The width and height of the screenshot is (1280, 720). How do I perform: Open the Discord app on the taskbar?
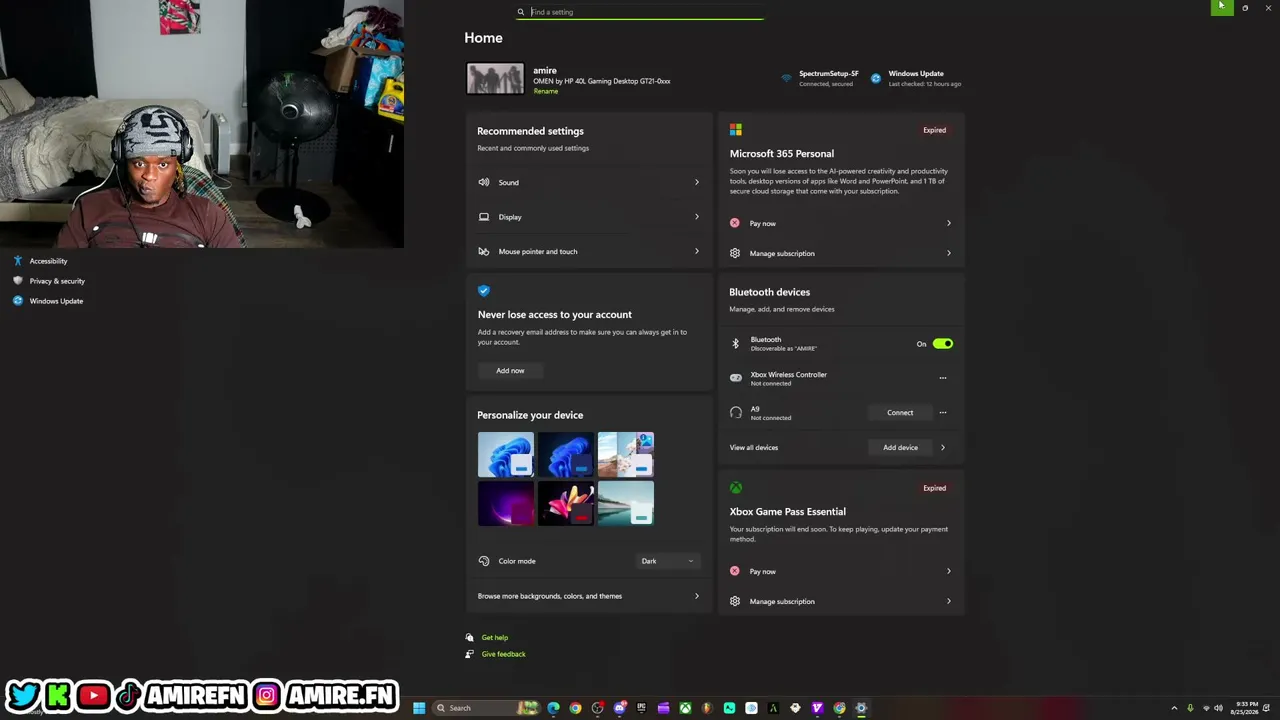(619, 708)
